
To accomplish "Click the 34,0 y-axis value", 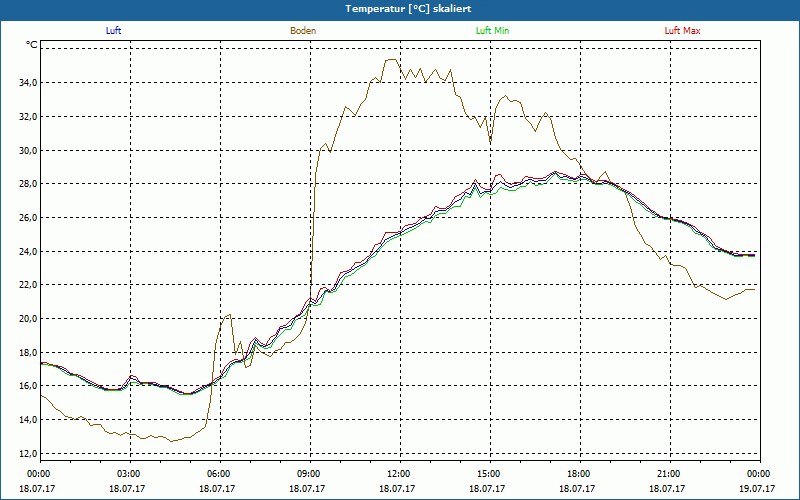I will [x=29, y=83].
